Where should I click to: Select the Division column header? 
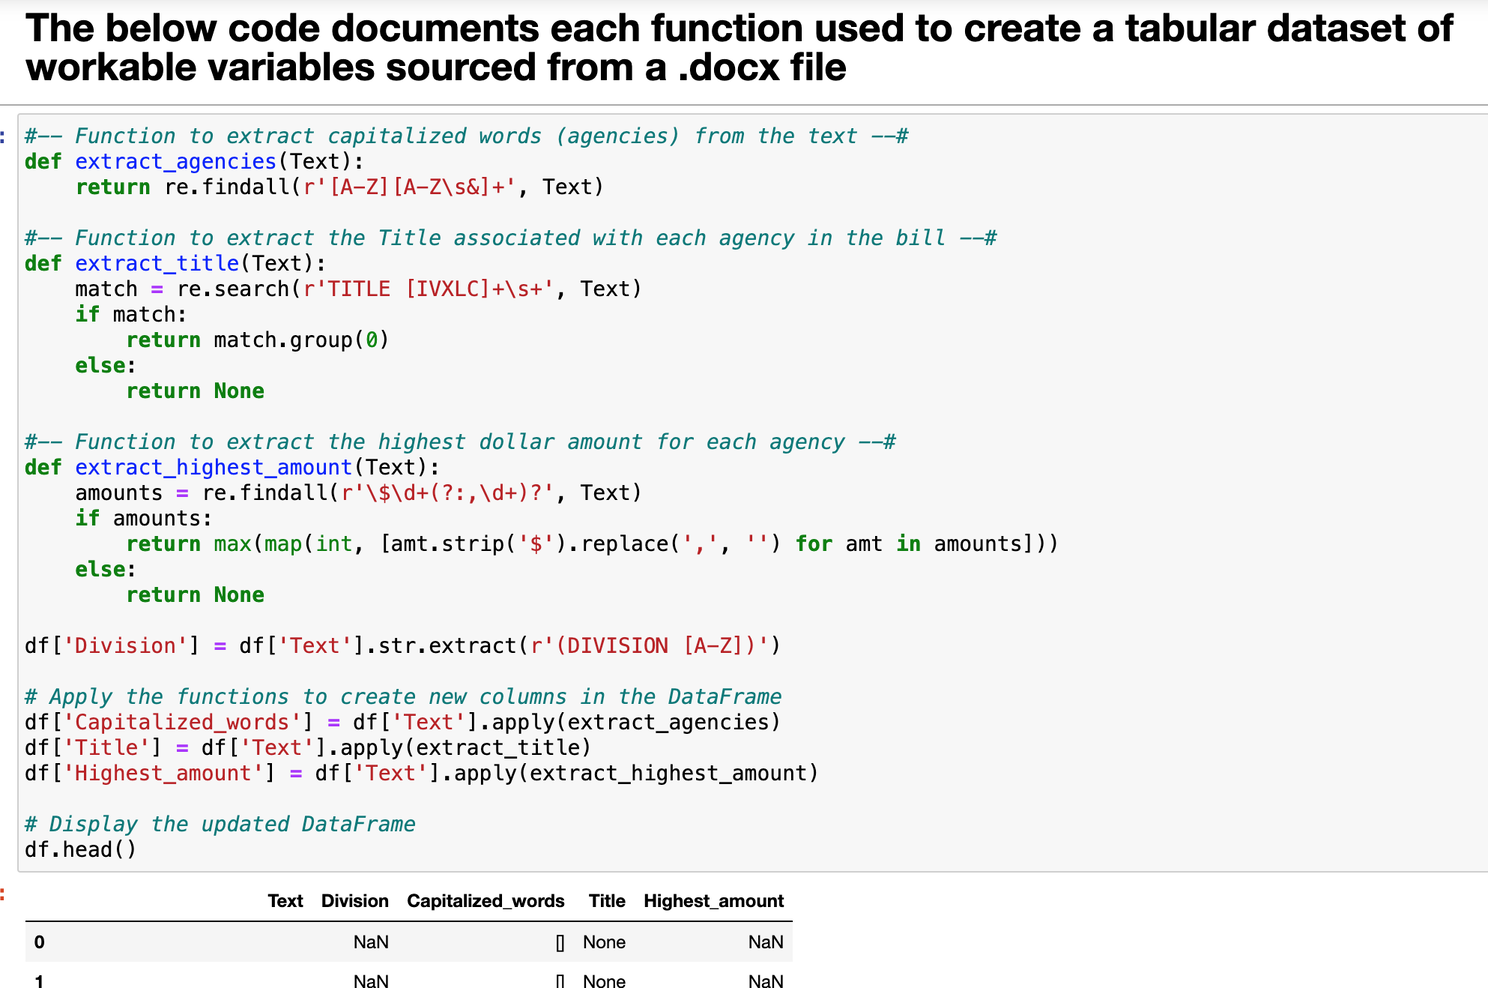coord(354,901)
